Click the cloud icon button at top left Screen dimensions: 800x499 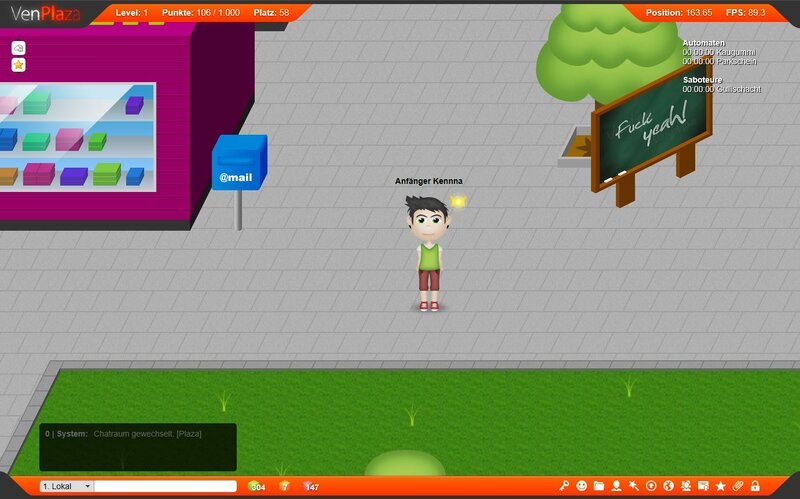tap(18, 48)
